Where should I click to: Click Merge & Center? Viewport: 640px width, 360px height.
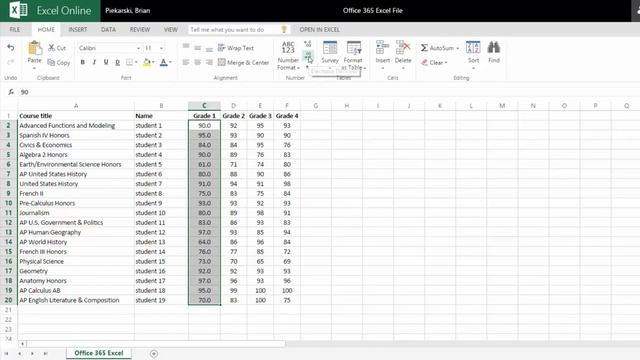pyautogui.click(x=243, y=62)
